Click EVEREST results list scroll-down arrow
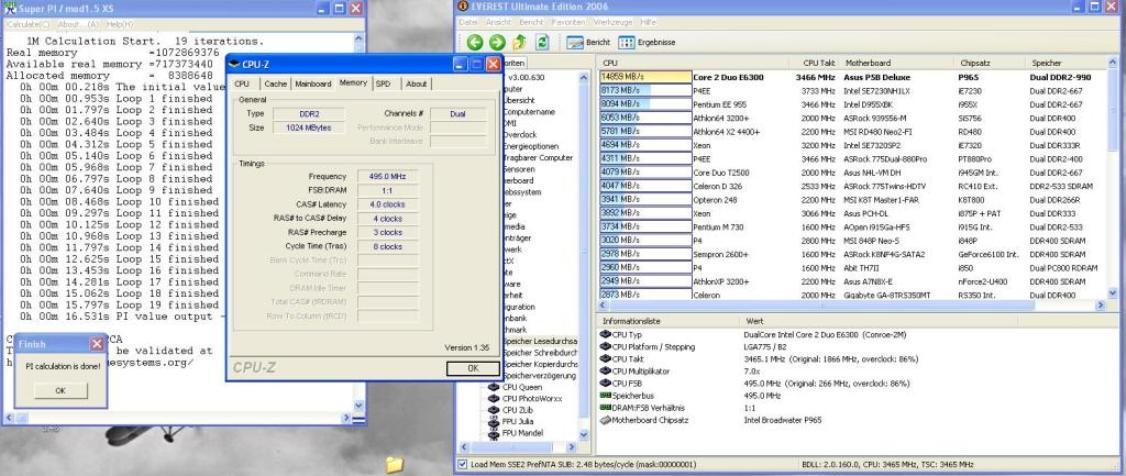Image resolution: width=1126 pixels, height=476 pixels. tap(1113, 293)
